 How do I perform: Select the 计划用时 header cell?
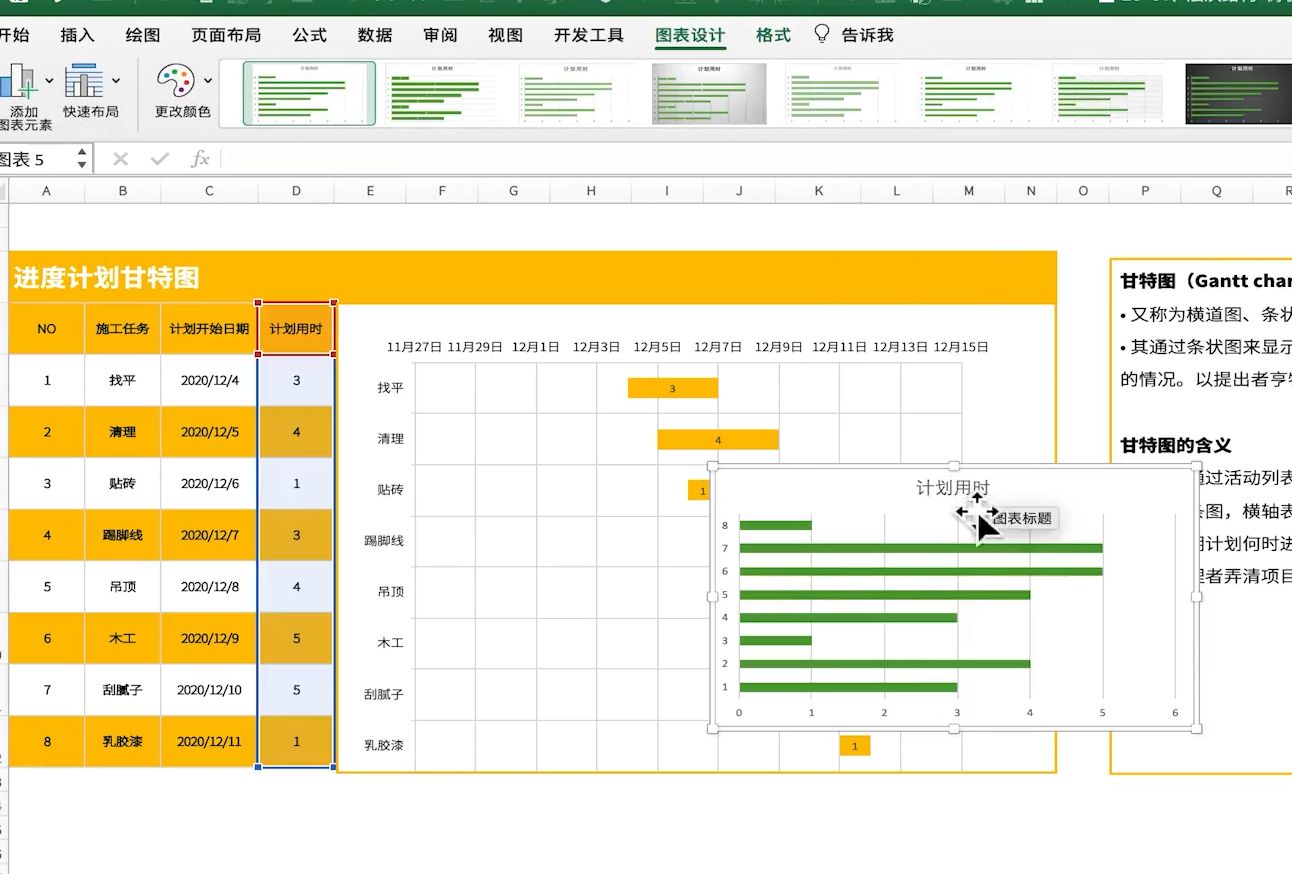(296, 328)
